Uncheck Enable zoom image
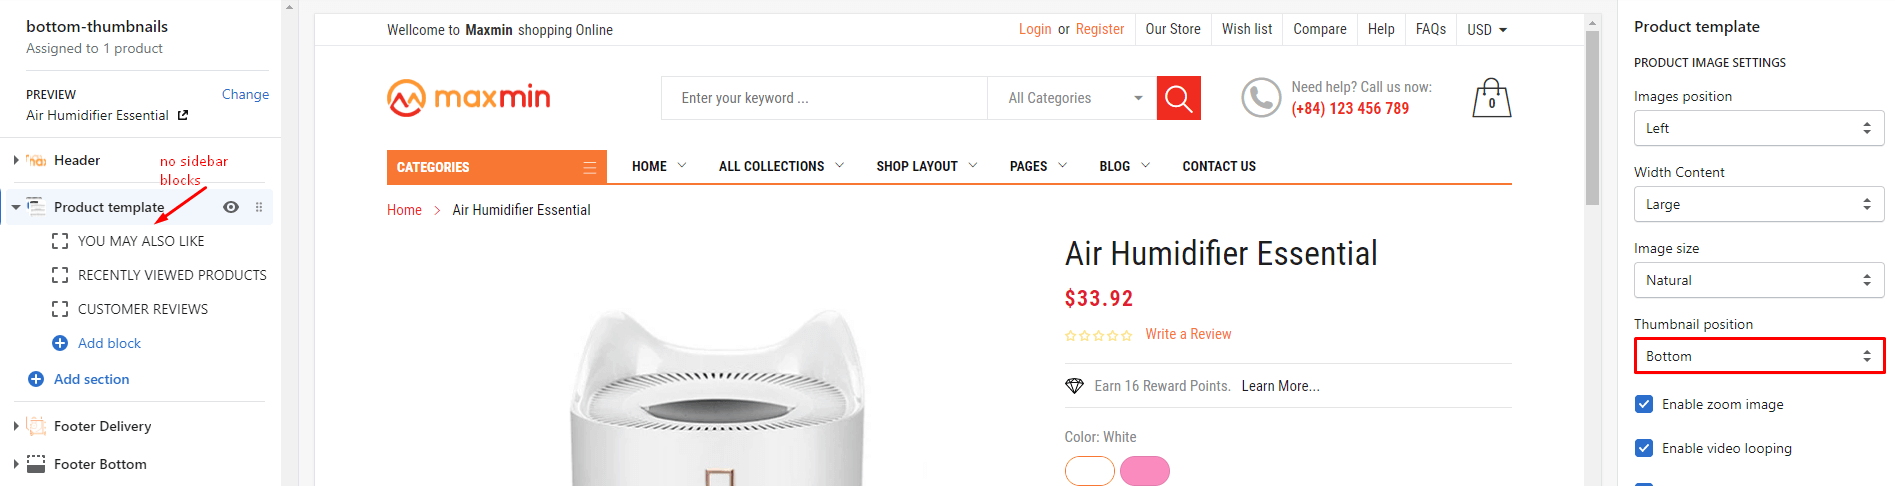The image size is (1895, 486). pyautogui.click(x=1644, y=404)
